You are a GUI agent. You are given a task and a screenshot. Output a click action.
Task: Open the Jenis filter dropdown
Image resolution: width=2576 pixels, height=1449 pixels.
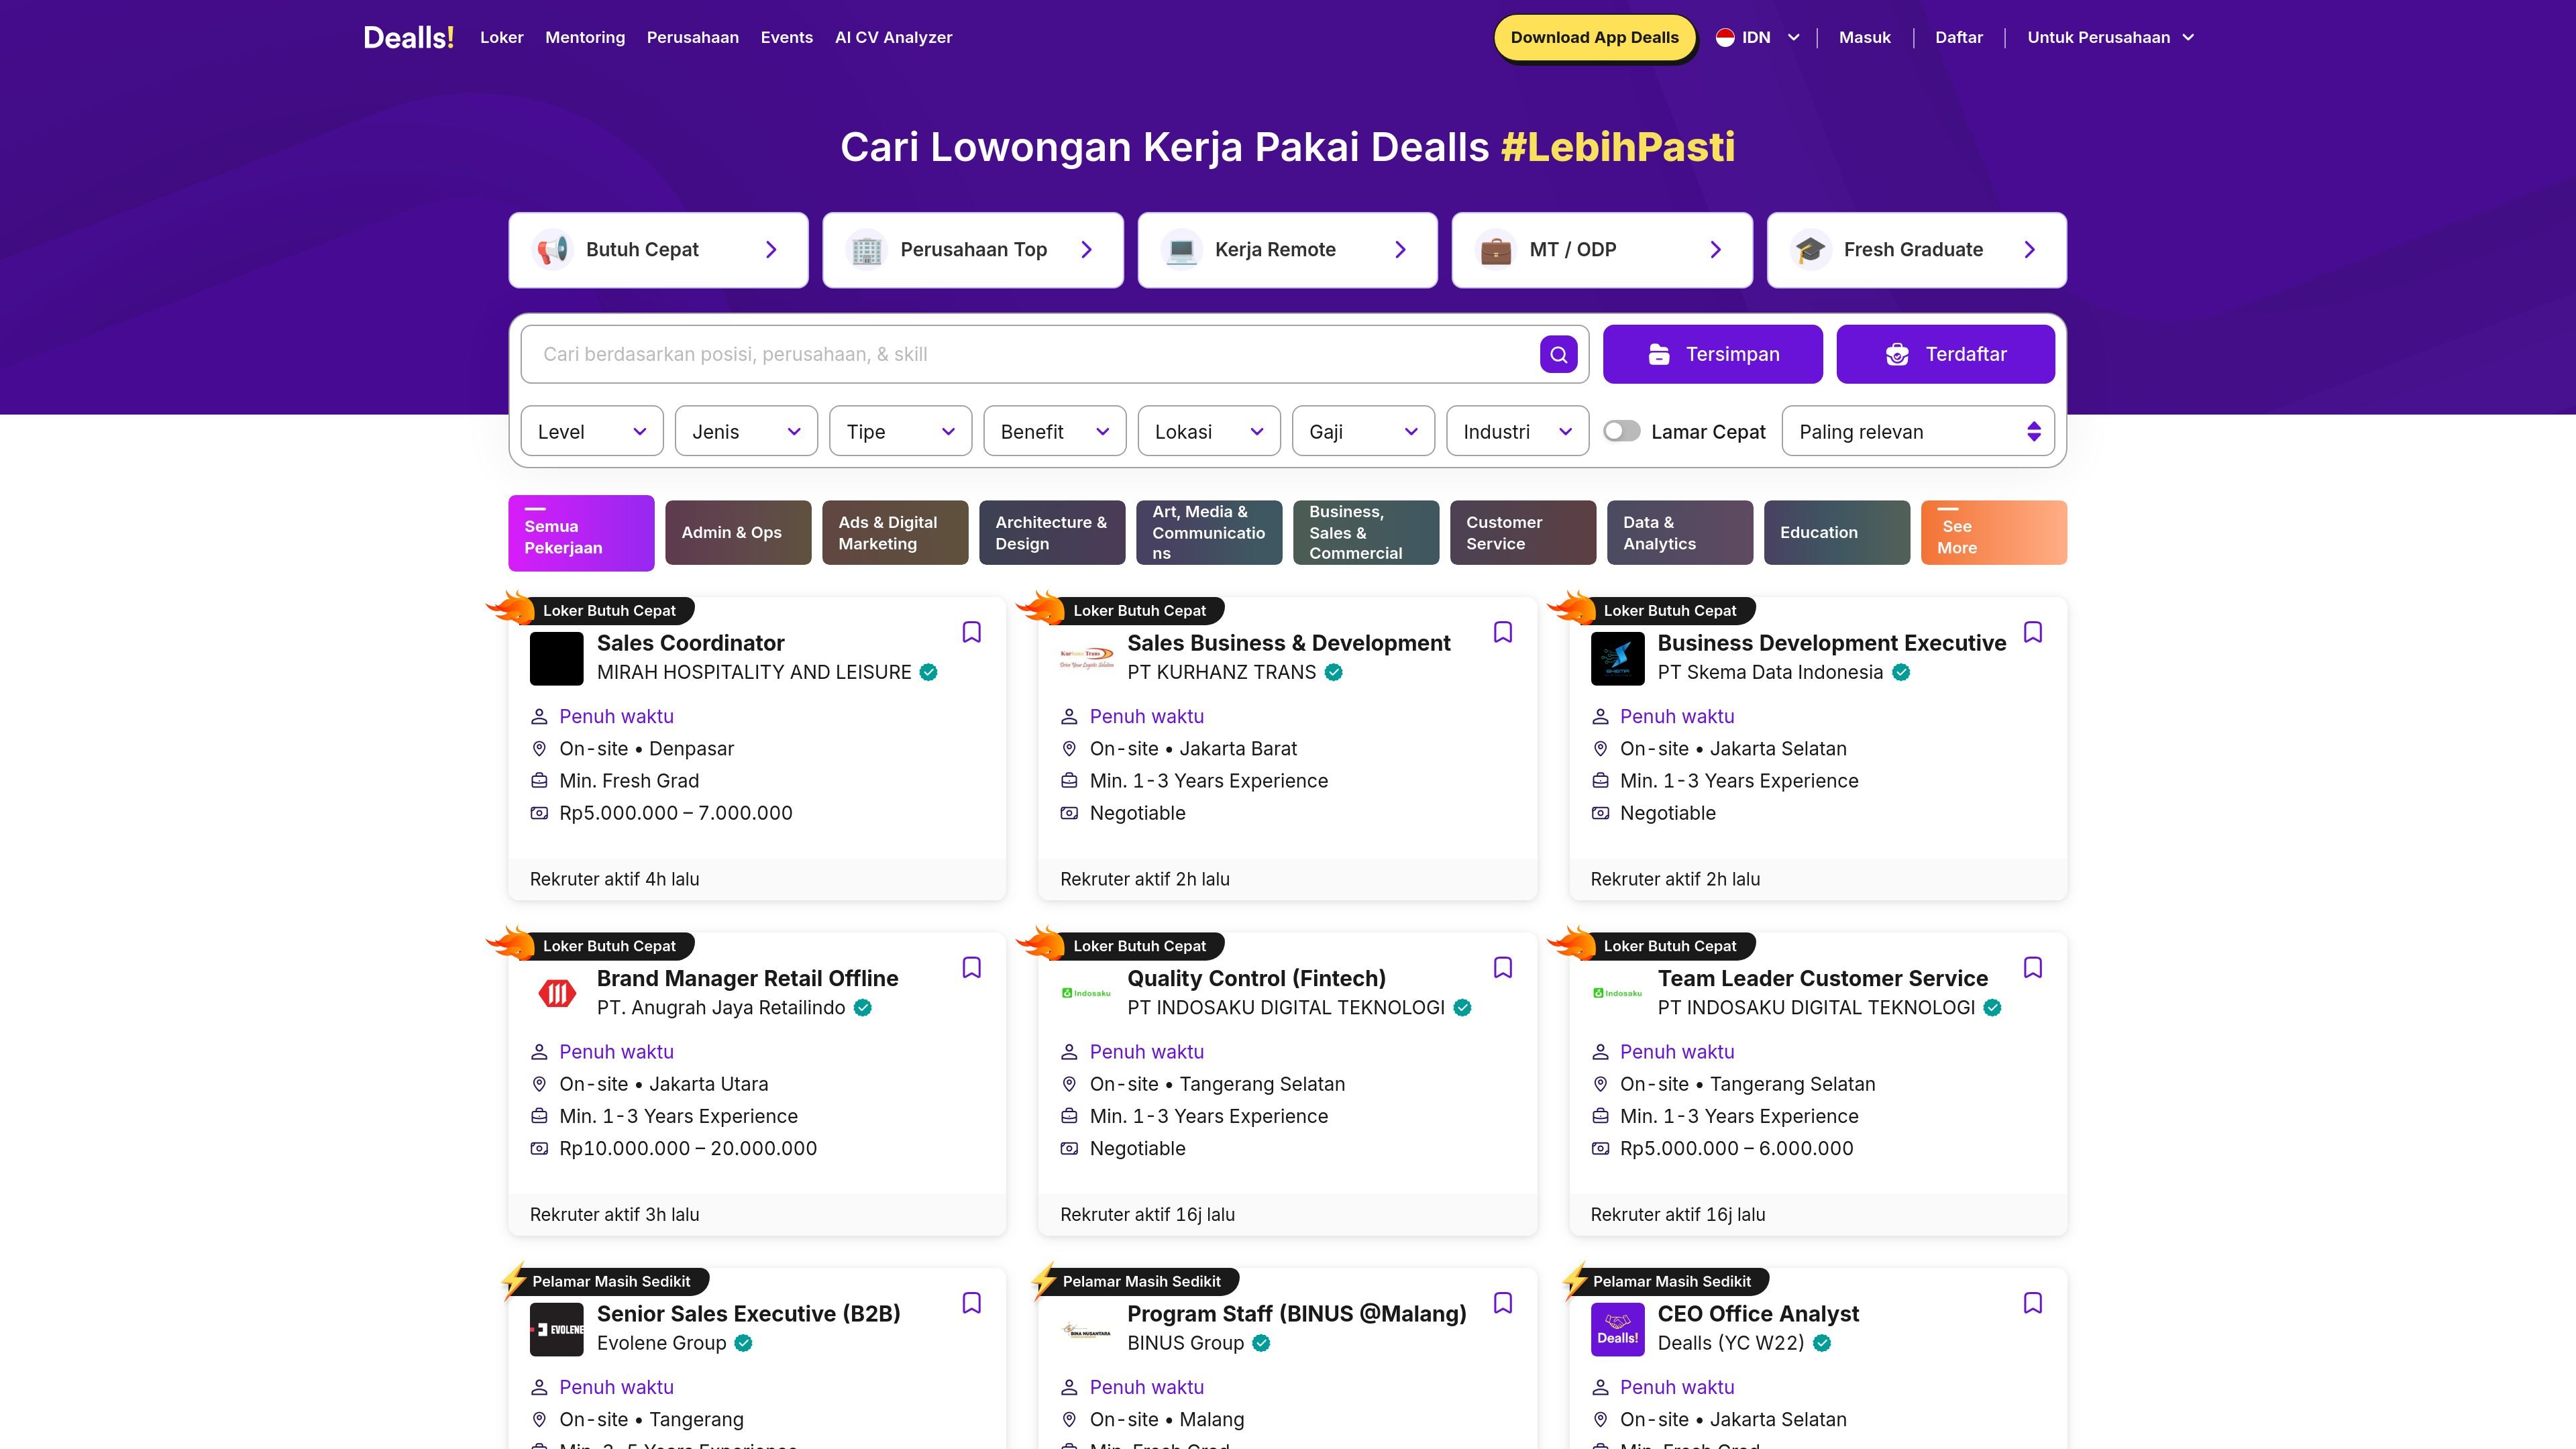746,431
